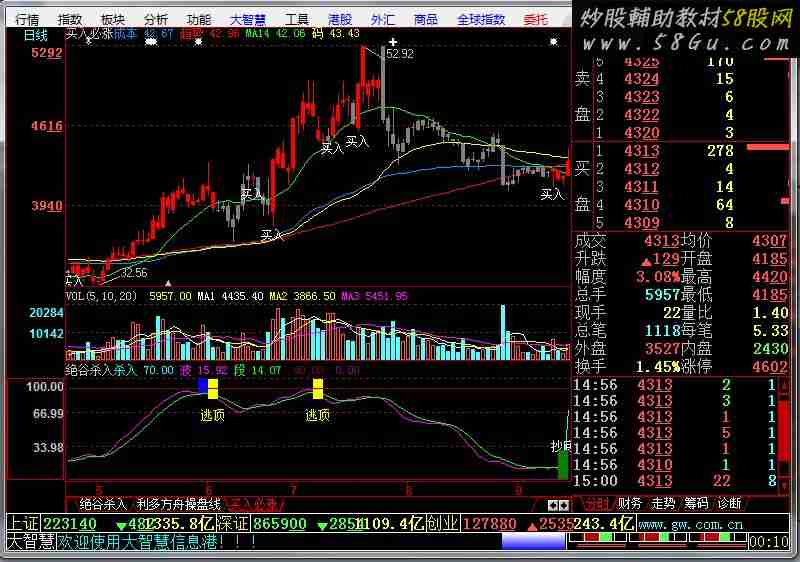Screen dimensions: 800x562
Task: Select the 15:00 tick row
Action: coord(674,481)
